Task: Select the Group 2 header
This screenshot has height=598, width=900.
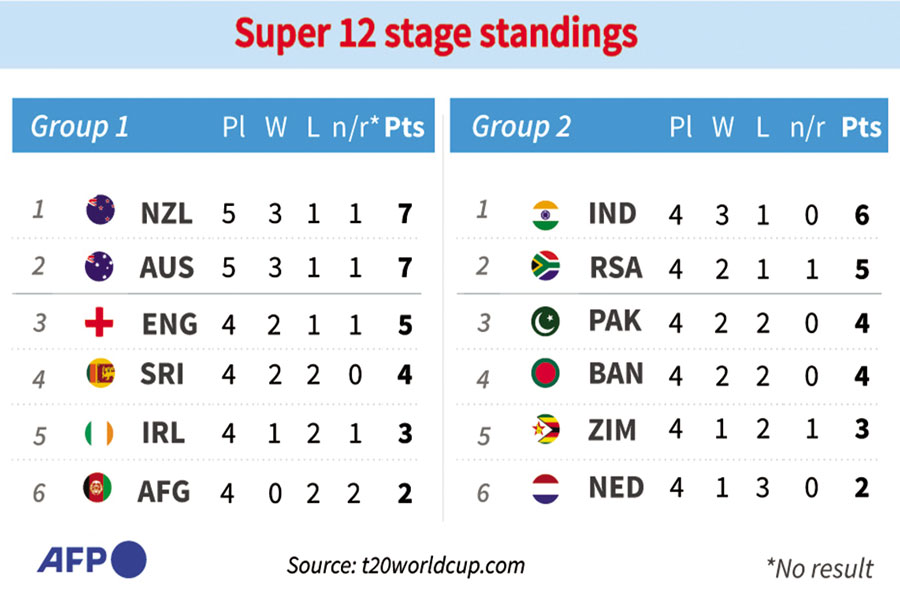Action: pos(521,127)
